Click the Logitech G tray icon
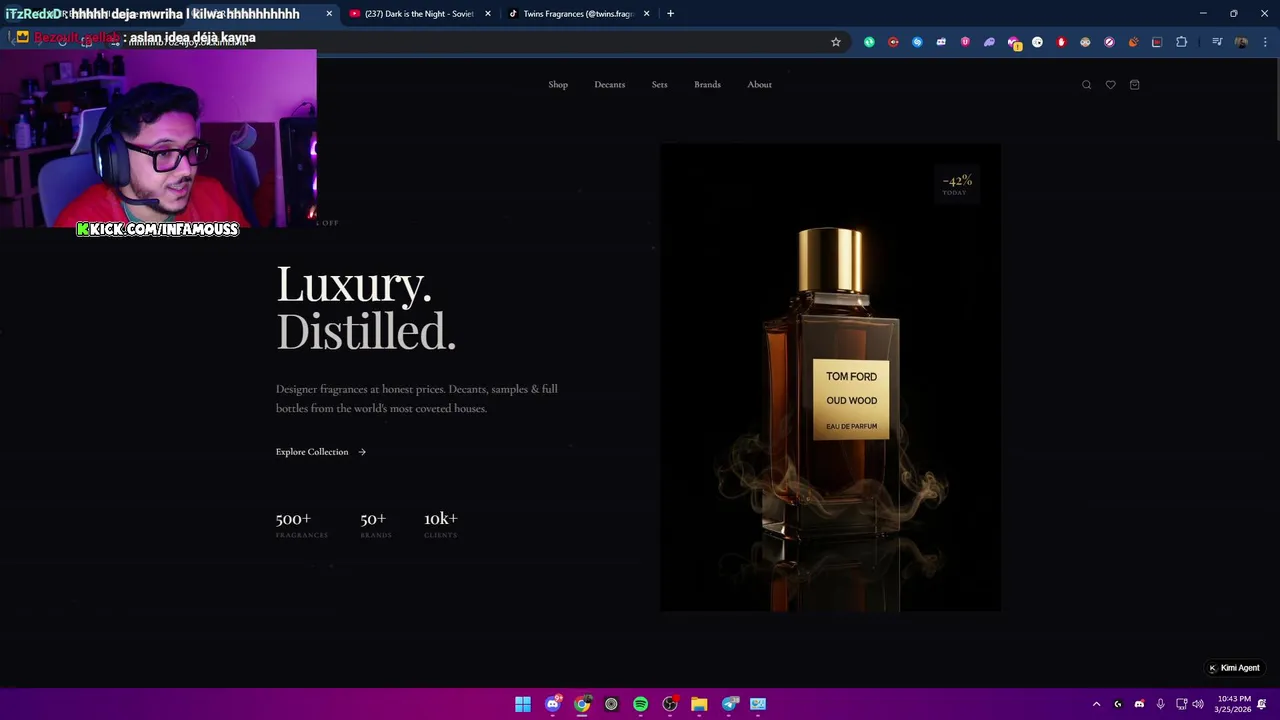 tap(1118, 704)
